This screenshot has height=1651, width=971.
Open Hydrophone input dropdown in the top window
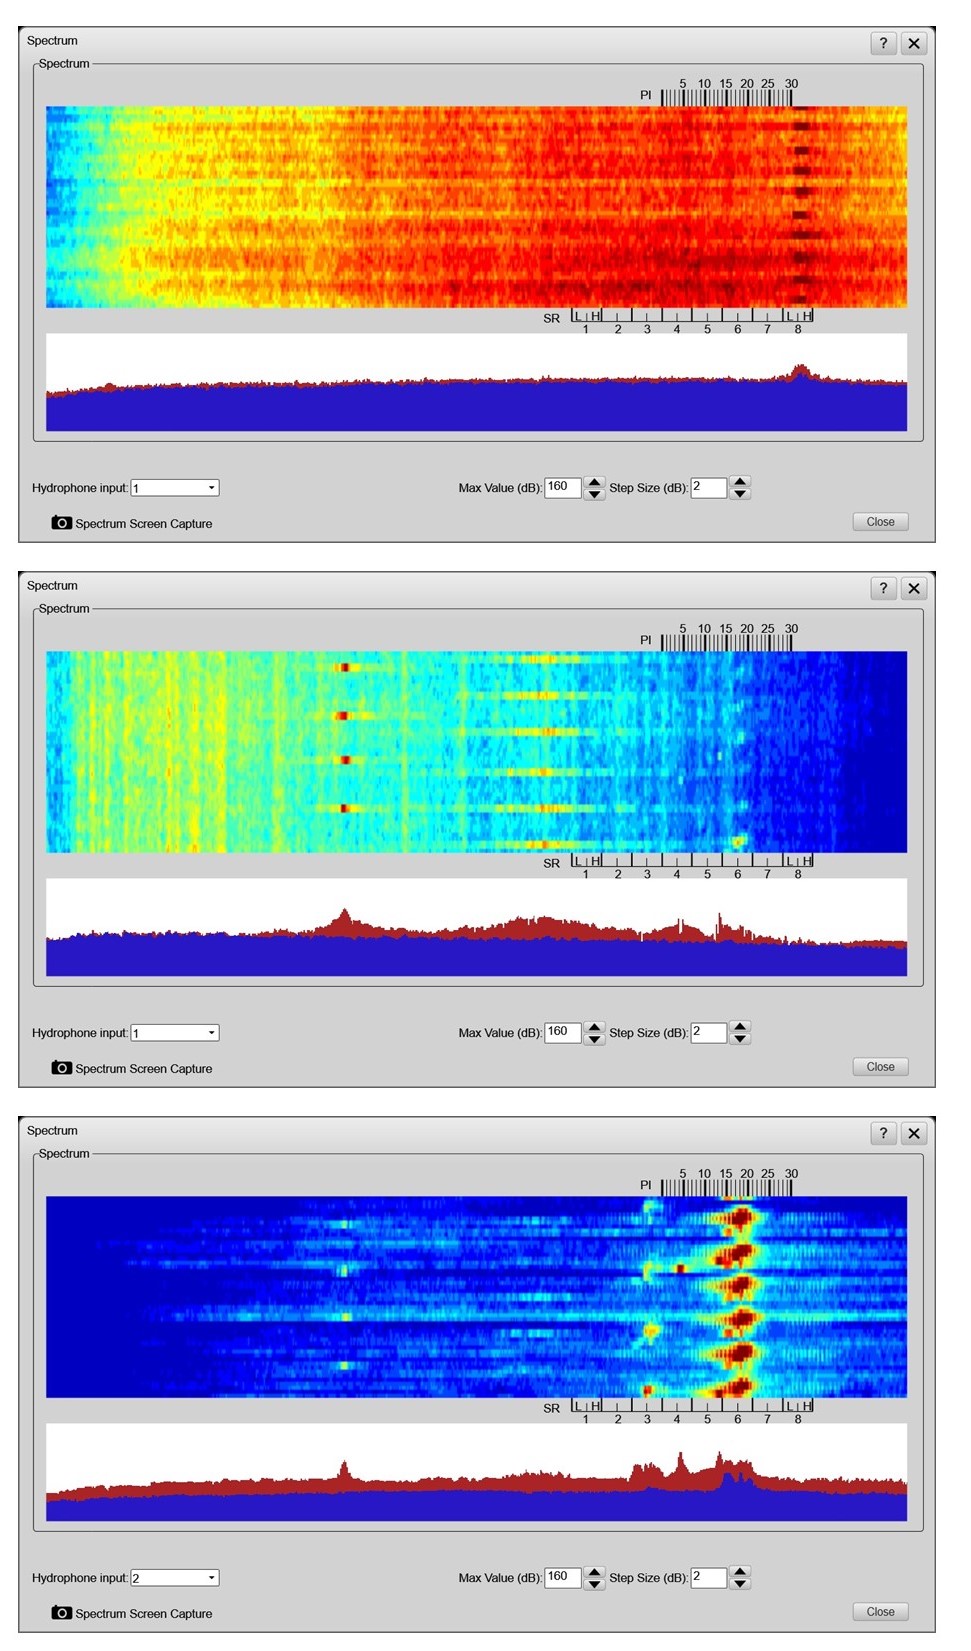pyautogui.click(x=211, y=488)
